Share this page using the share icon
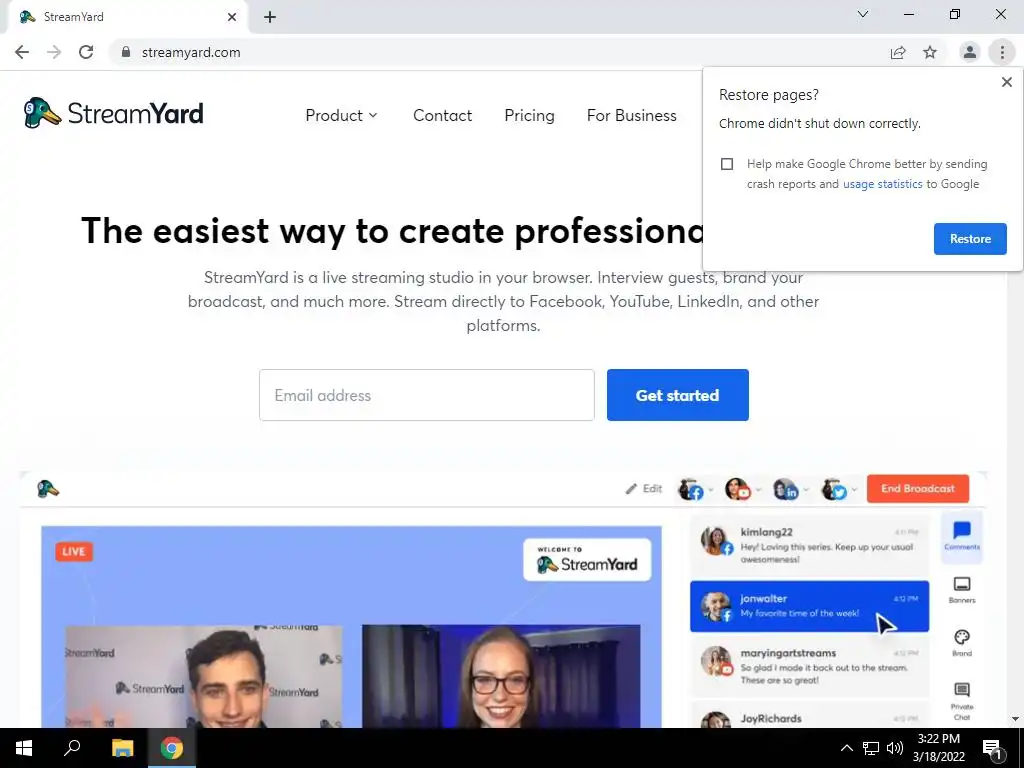 tap(898, 52)
